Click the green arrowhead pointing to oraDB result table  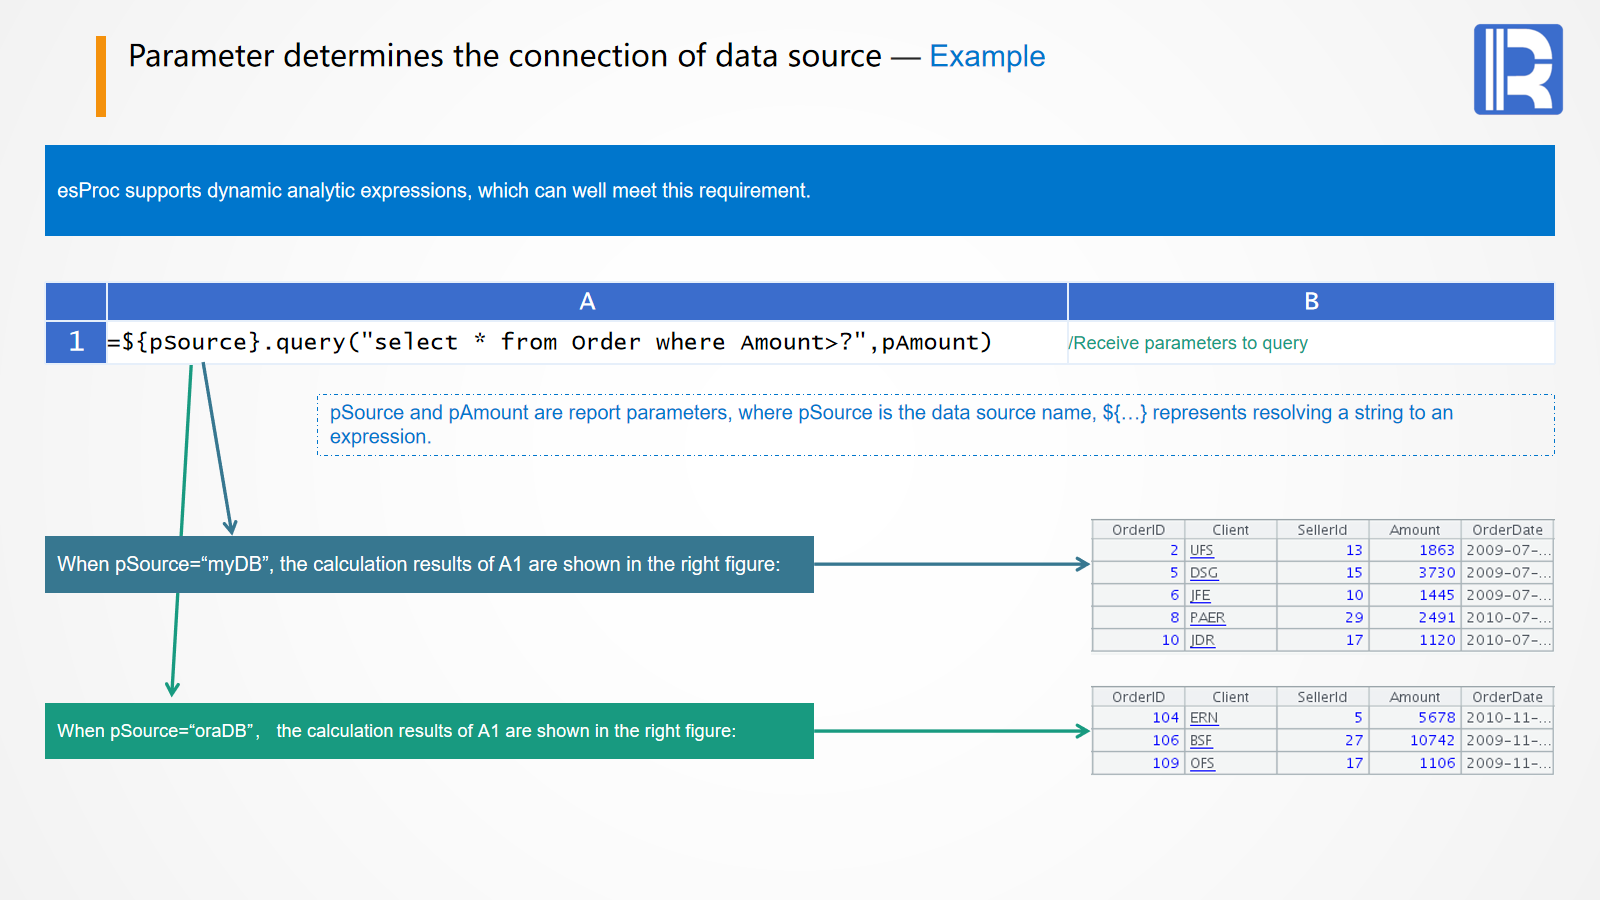[1082, 731]
